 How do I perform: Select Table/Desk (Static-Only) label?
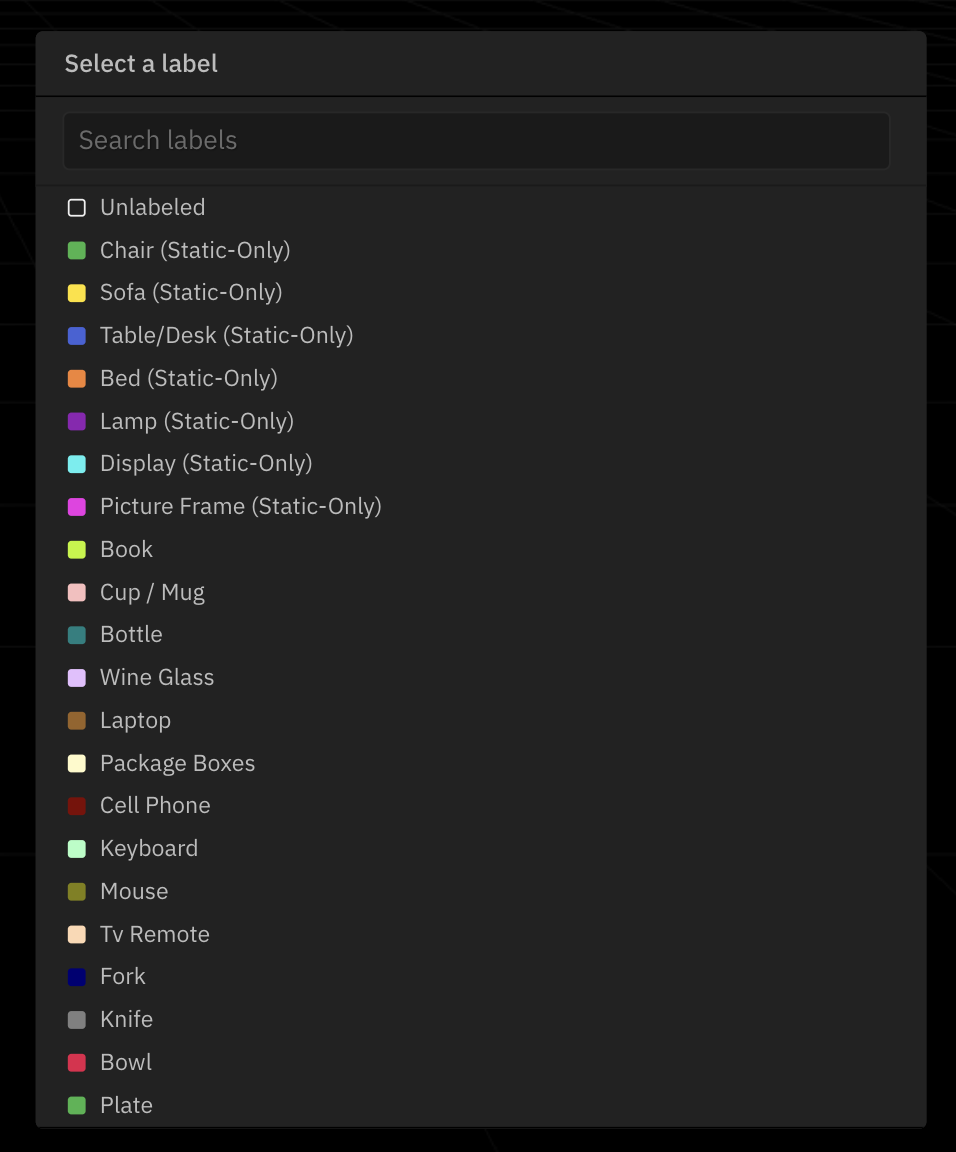[x=226, y=336]
